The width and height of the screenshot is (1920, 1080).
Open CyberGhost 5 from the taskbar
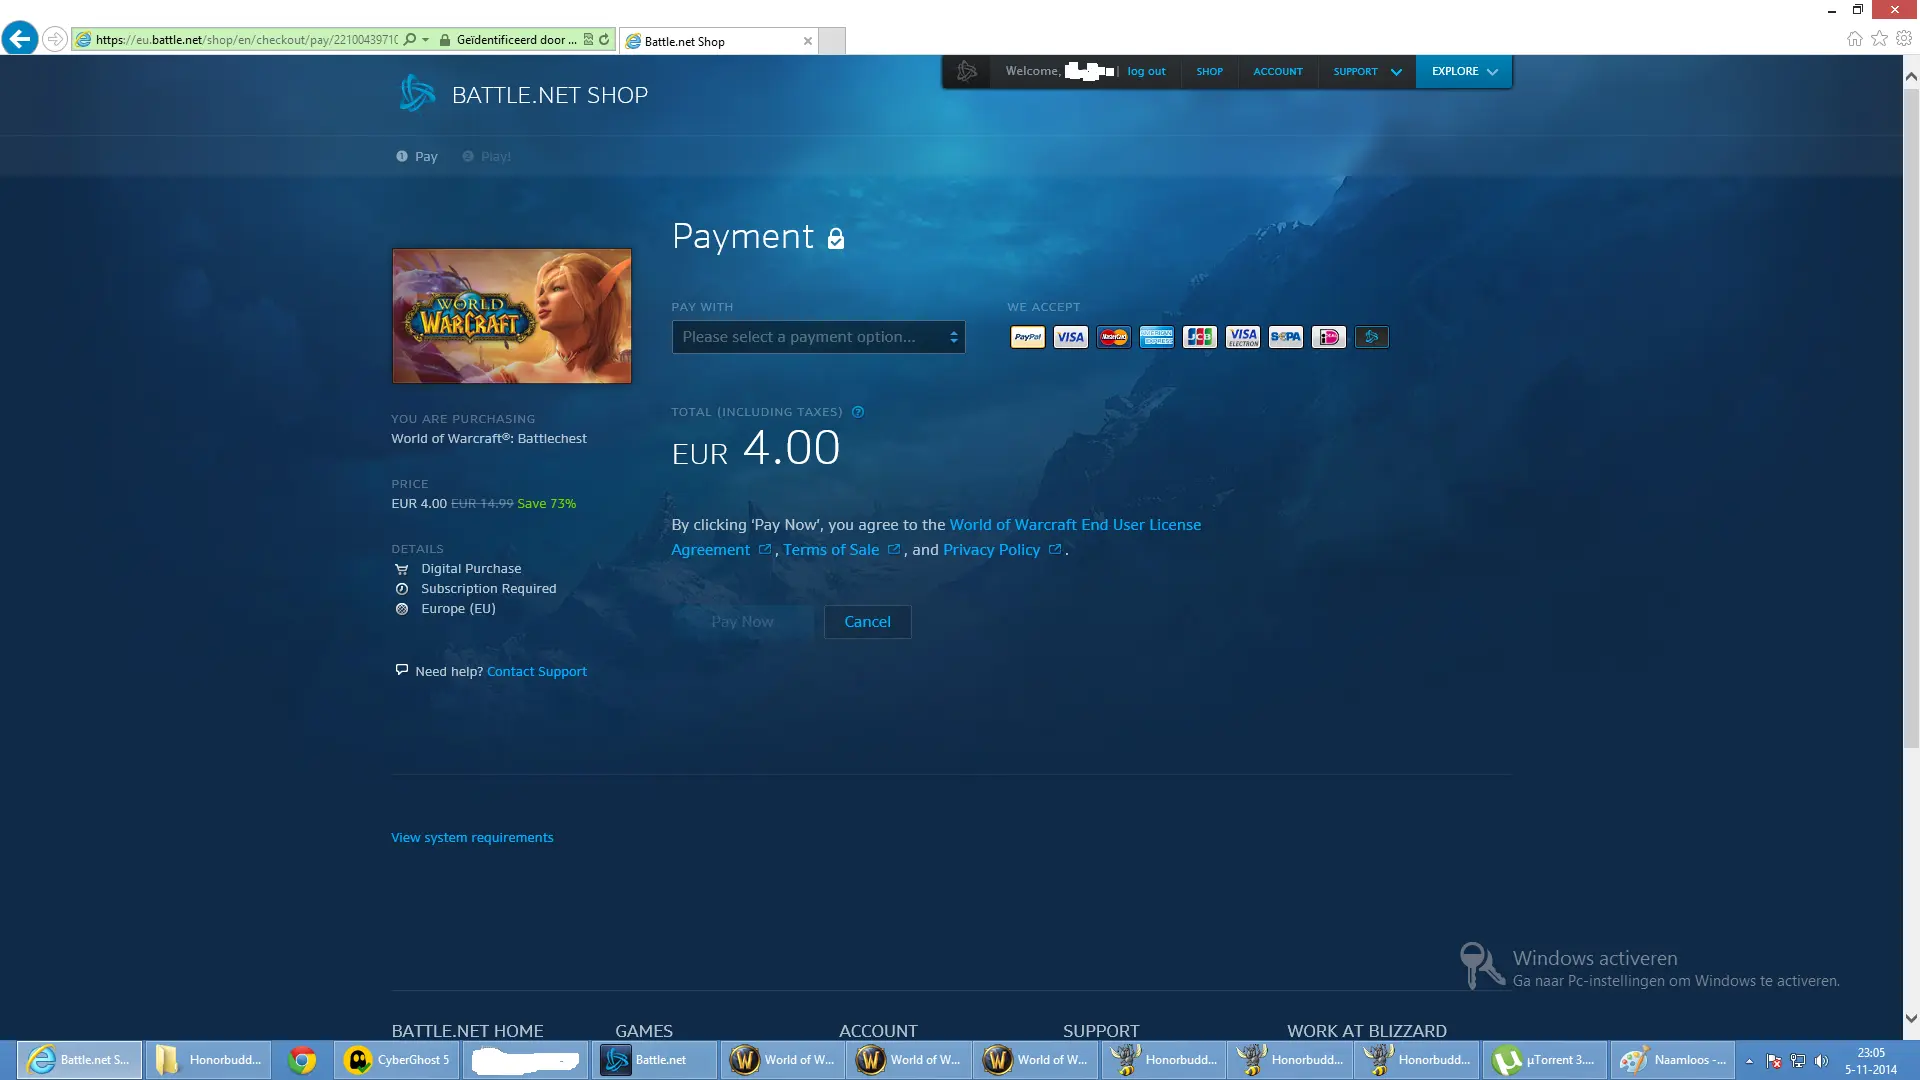click(397, 1060)
